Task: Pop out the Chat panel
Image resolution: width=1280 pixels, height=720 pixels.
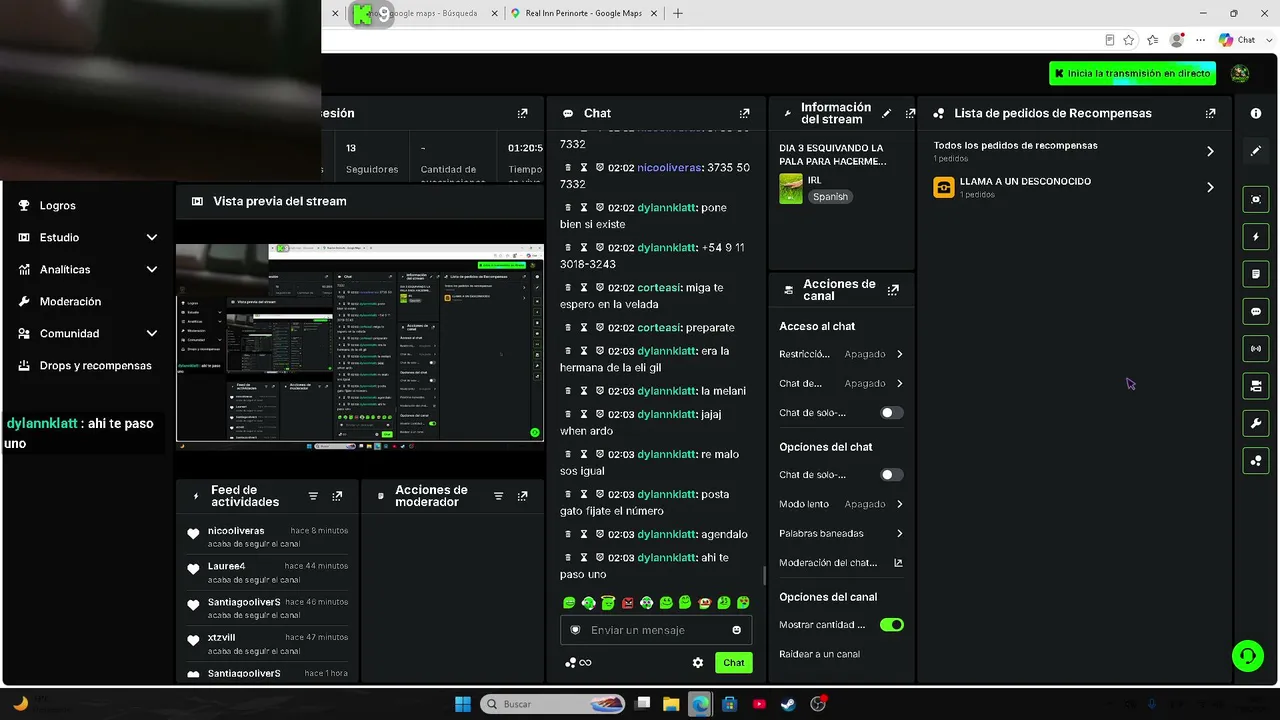Action: pyautogui.click(x=744, y=113)
